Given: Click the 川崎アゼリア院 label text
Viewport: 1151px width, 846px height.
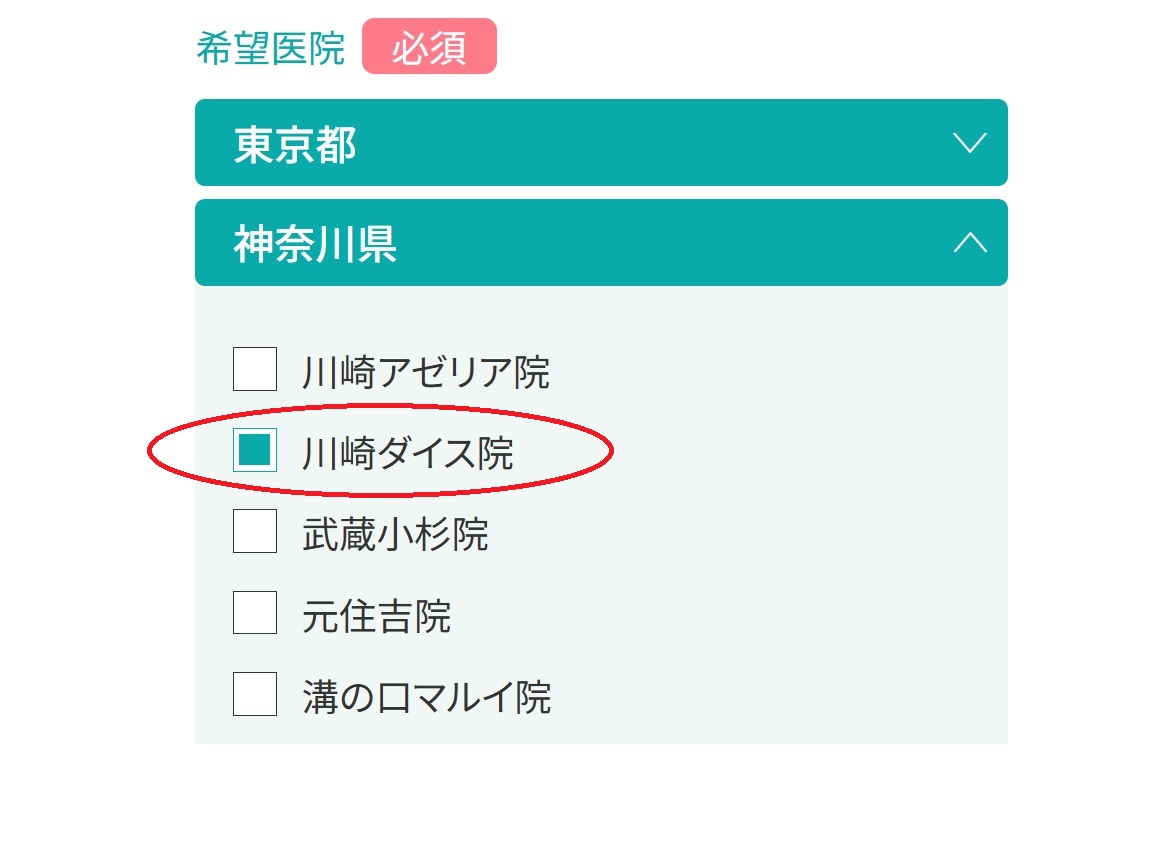Looking at the screenshot, I should (x=426, y=372).
